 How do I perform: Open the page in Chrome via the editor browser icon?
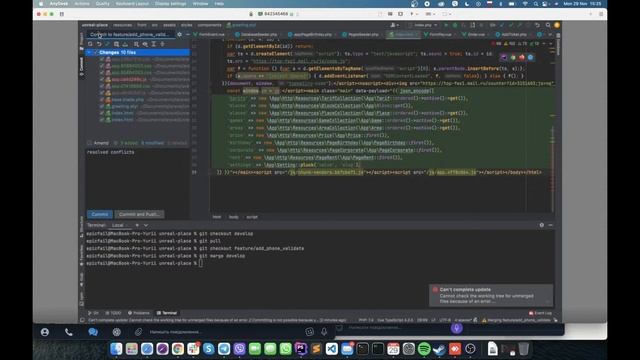513,58
